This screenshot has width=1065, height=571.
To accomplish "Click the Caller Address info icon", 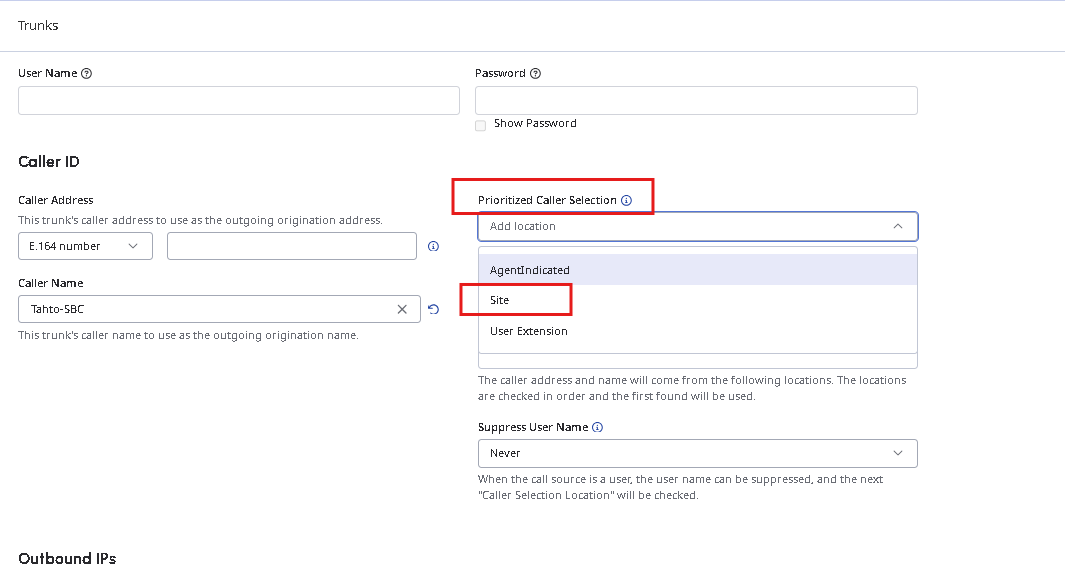I will 433,246.
